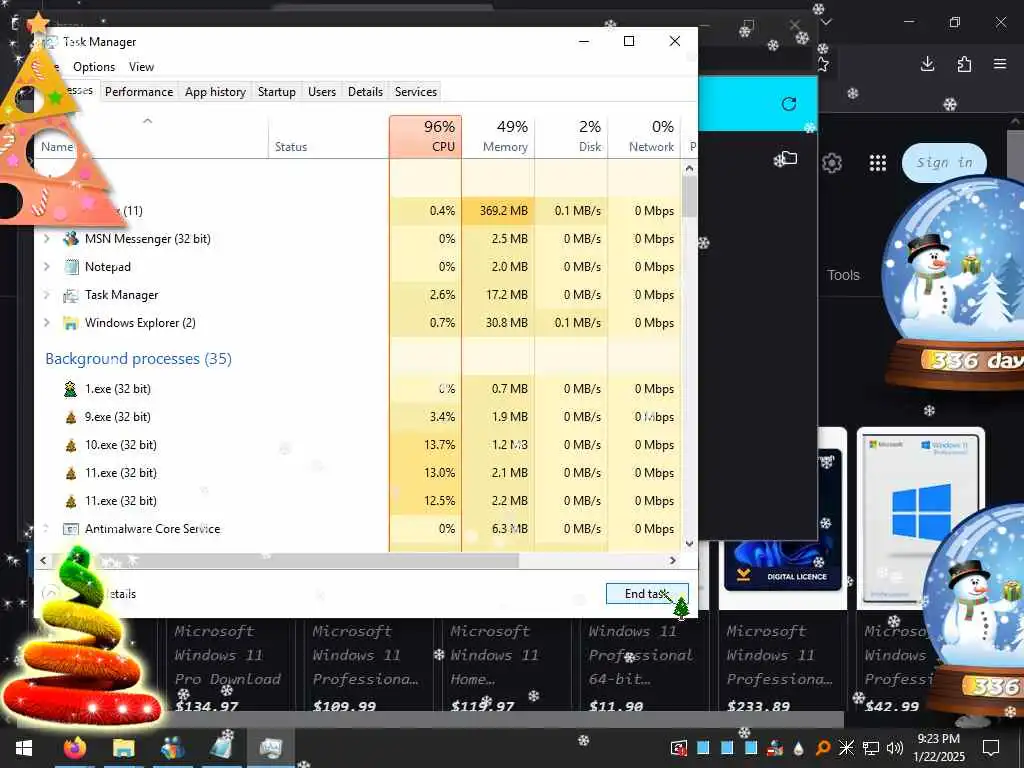
Task: Open the Google settings gear icon
Action: pyautogui.click(x=832, y=163)
